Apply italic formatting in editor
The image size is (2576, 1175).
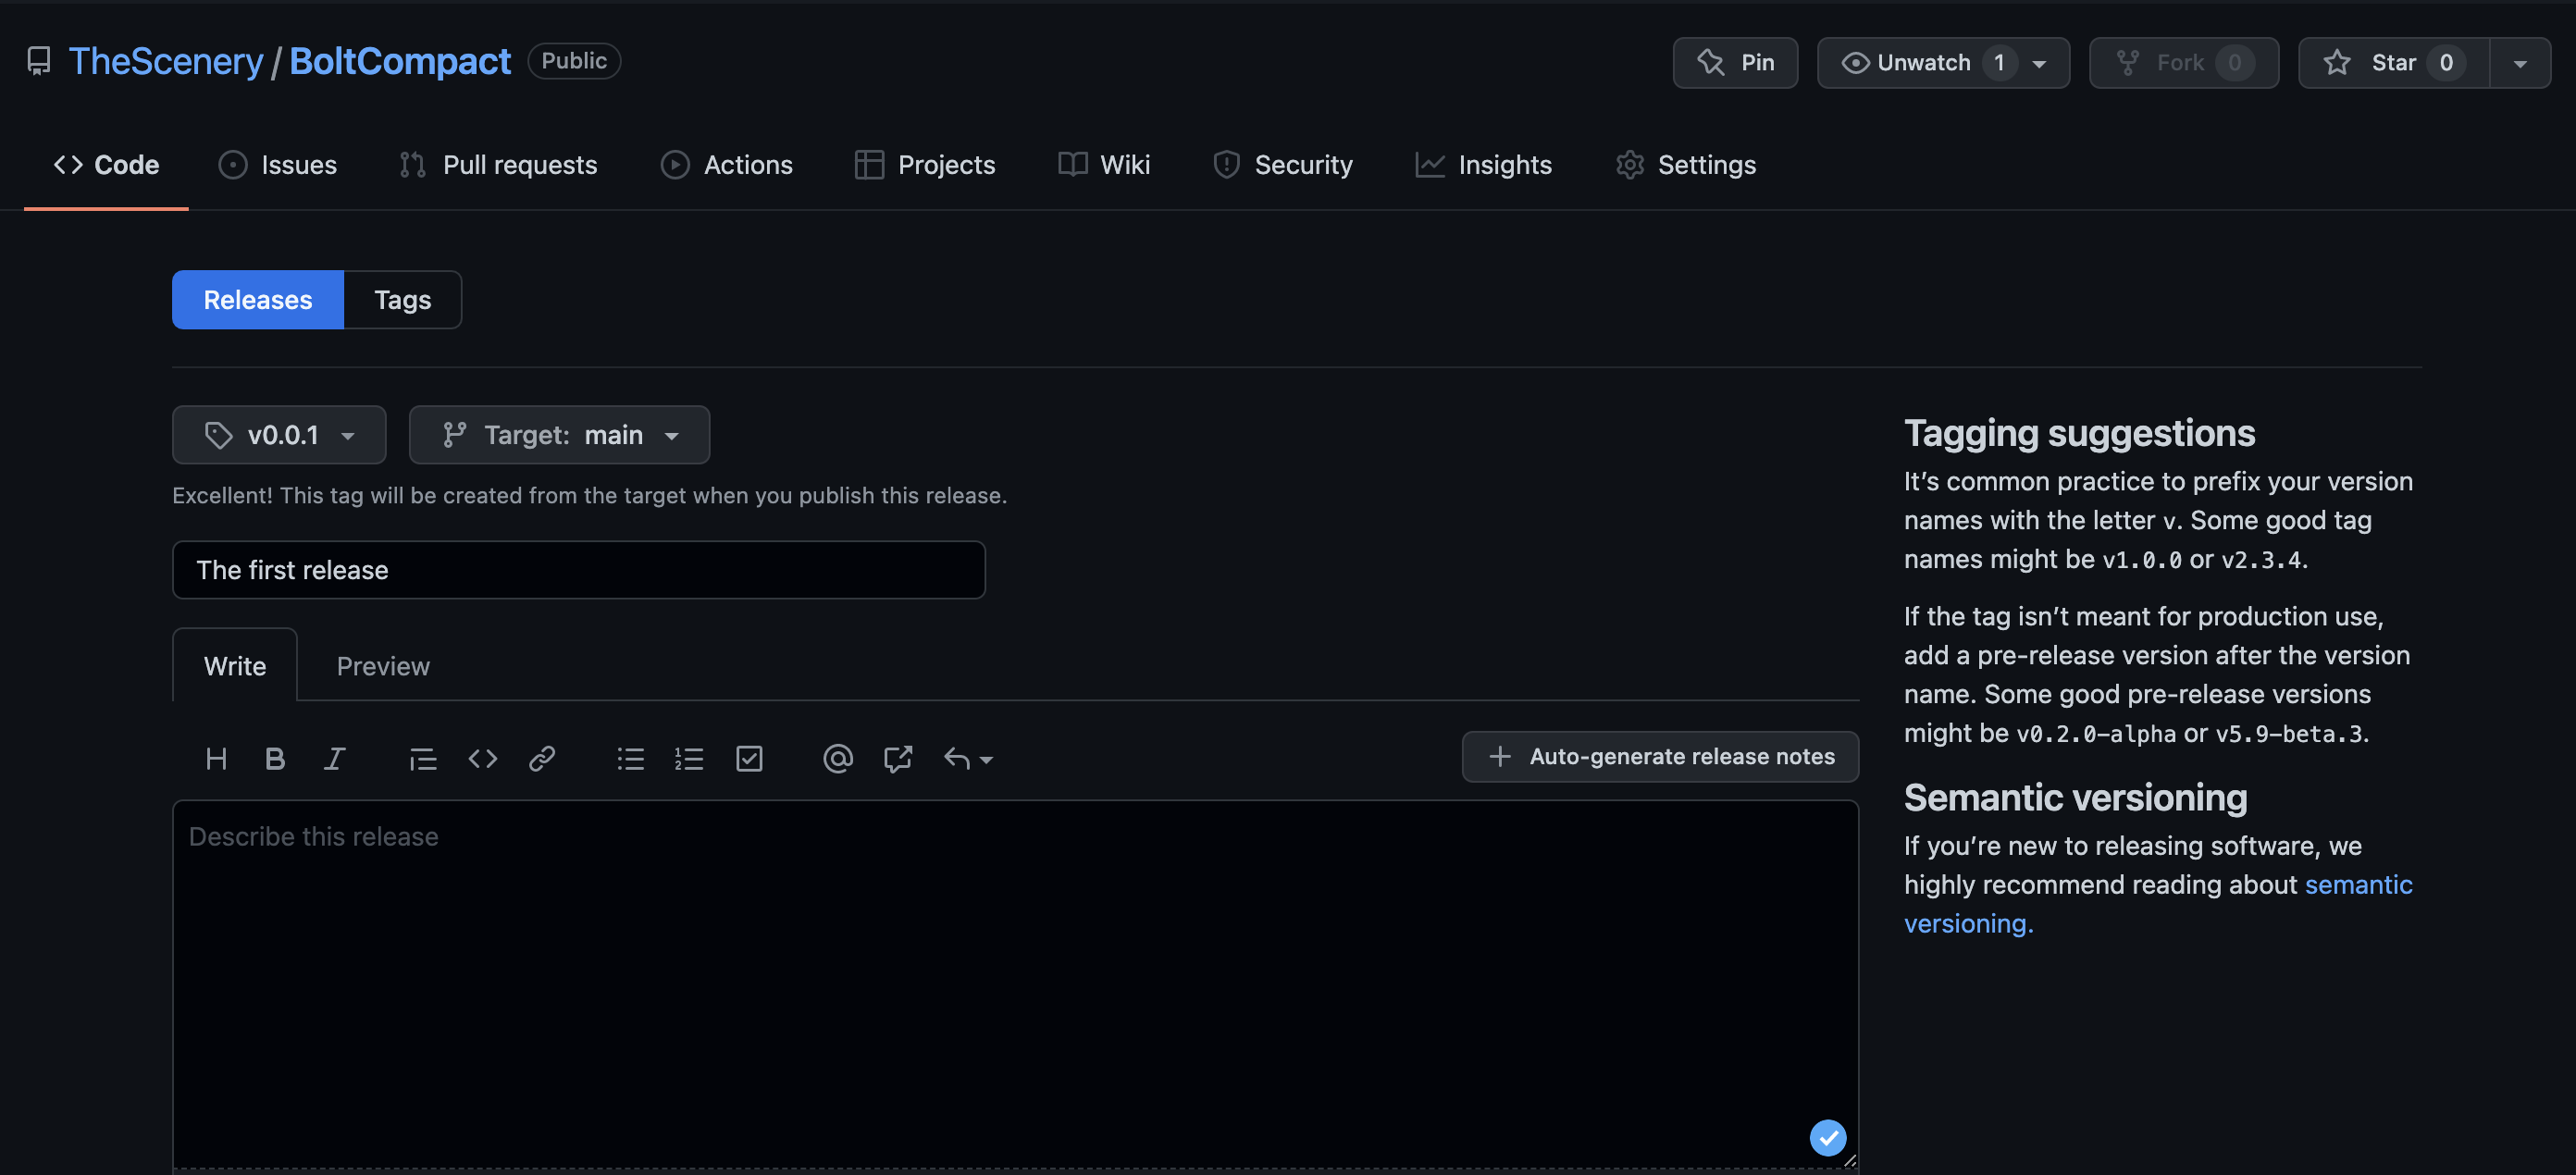[x=334, y=759]
